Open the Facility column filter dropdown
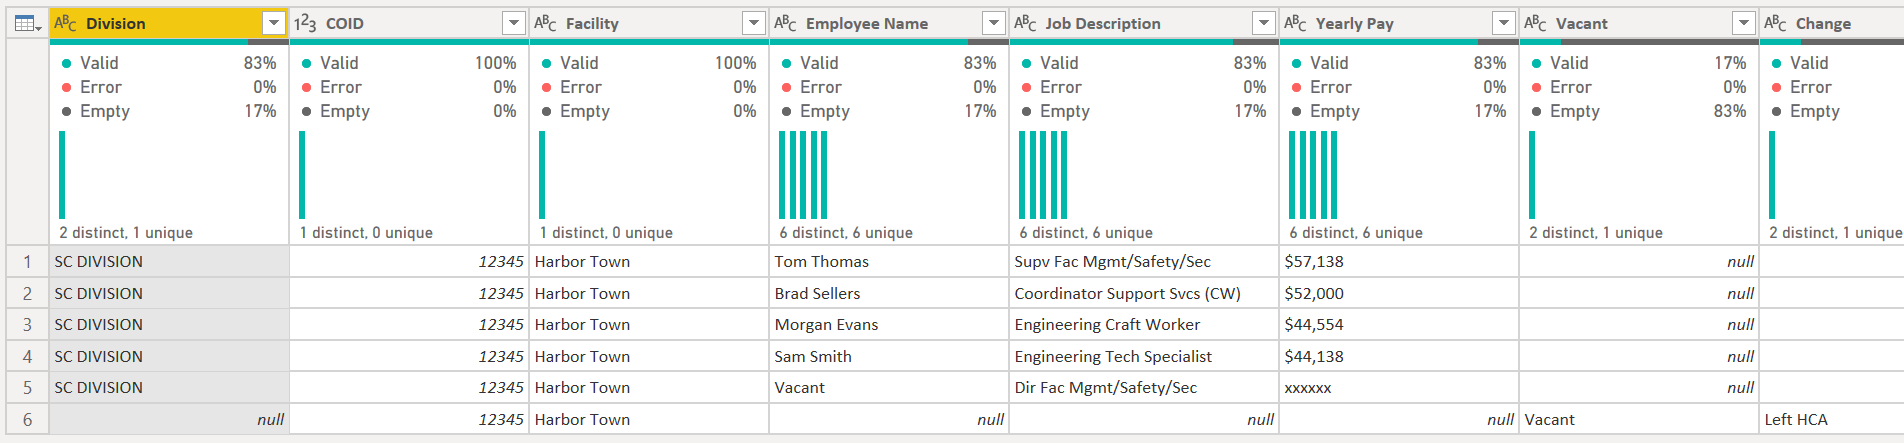 pos(753,23)
